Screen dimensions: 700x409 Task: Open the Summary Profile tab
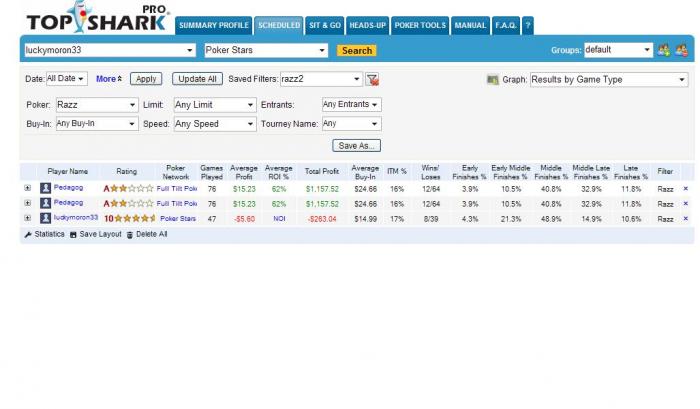(213, 25)
